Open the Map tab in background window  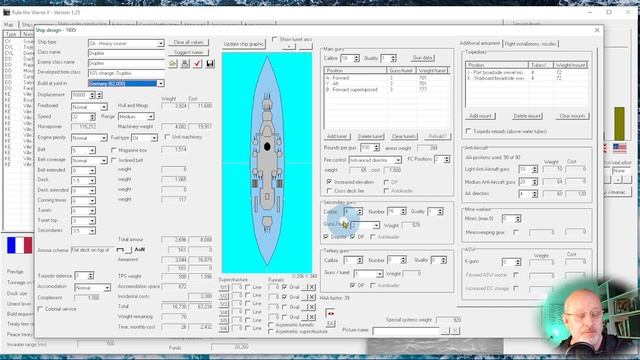[x=9, y=24]
